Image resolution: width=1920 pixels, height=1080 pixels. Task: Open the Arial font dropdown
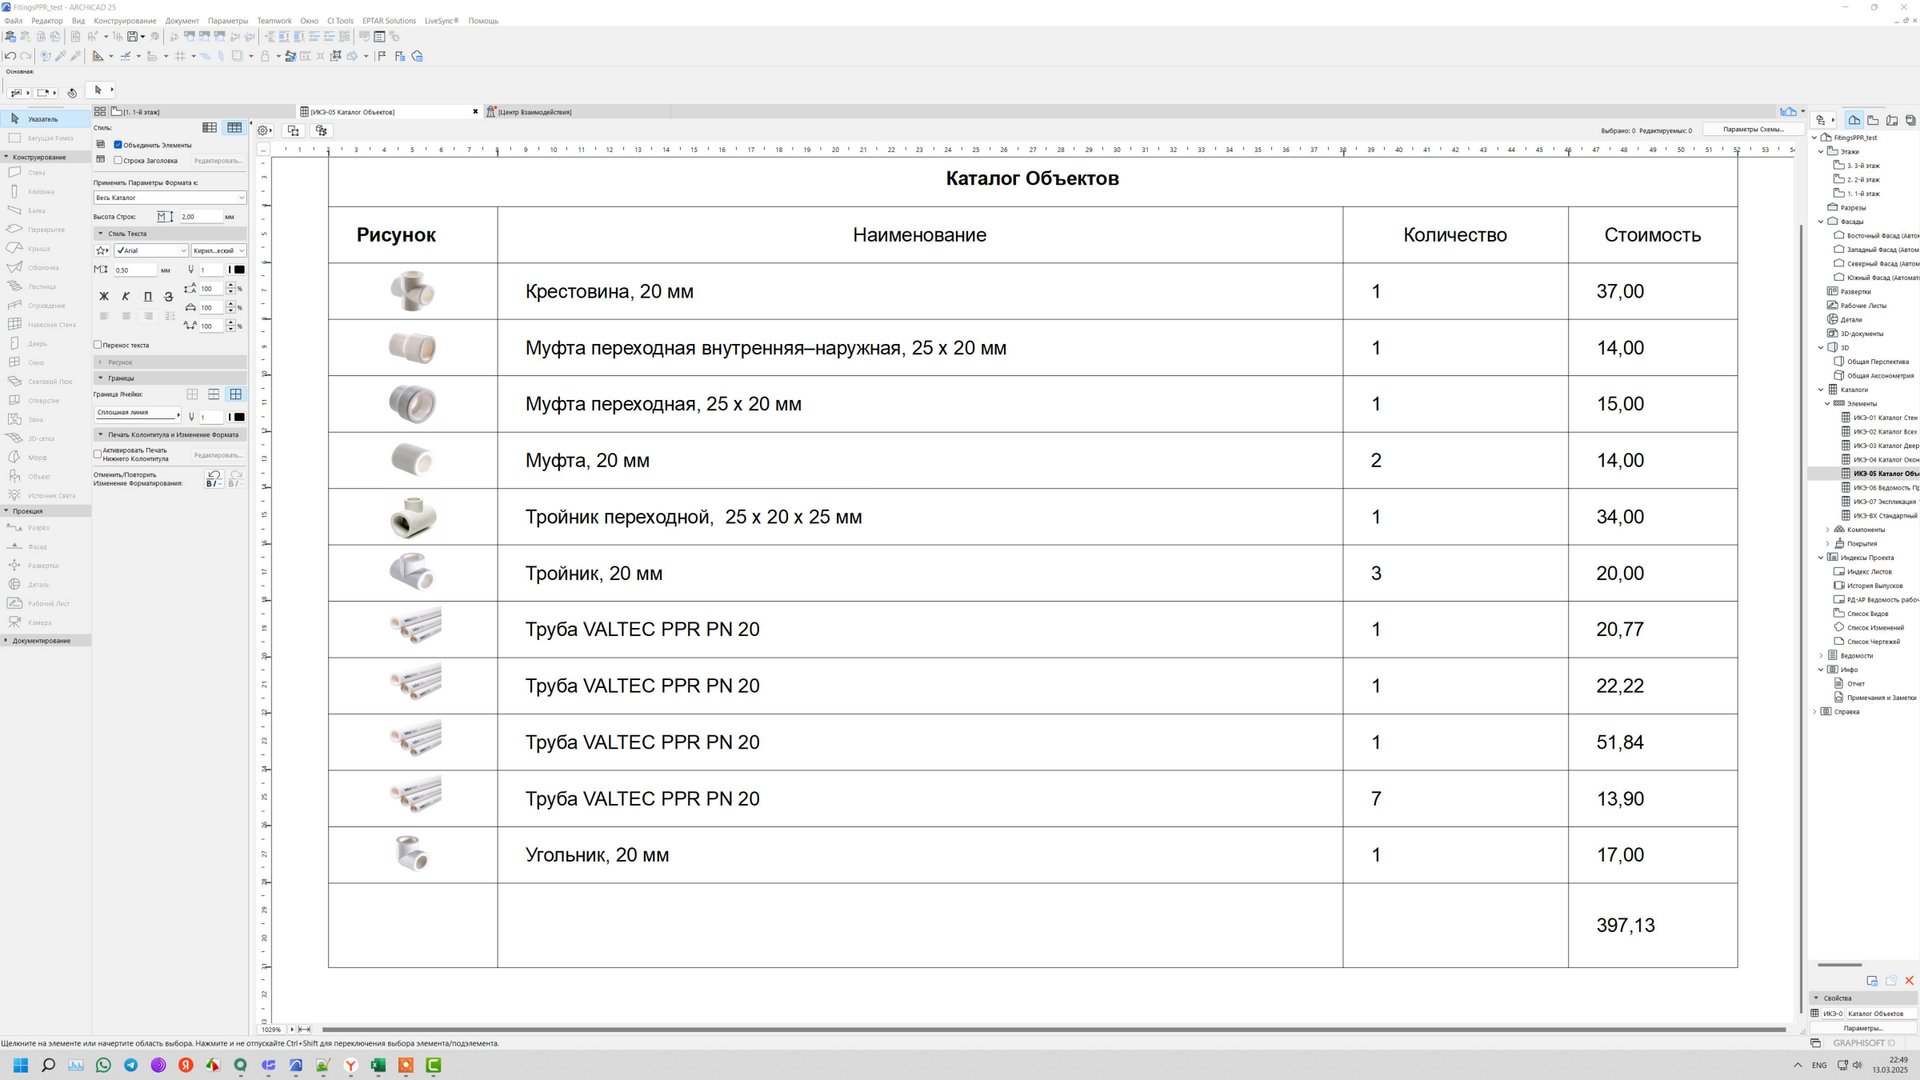tap(150, 251)
